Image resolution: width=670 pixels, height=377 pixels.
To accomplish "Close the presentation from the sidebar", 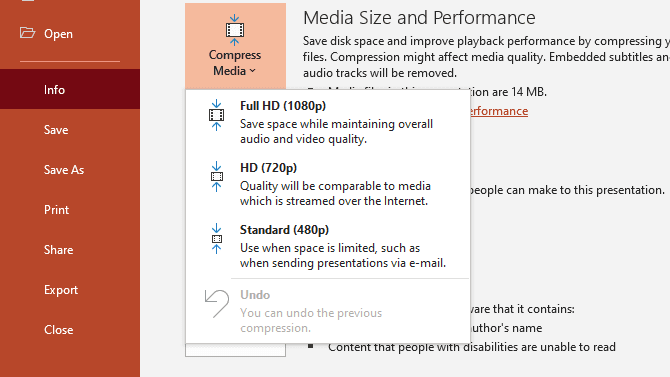I will 70,330.
